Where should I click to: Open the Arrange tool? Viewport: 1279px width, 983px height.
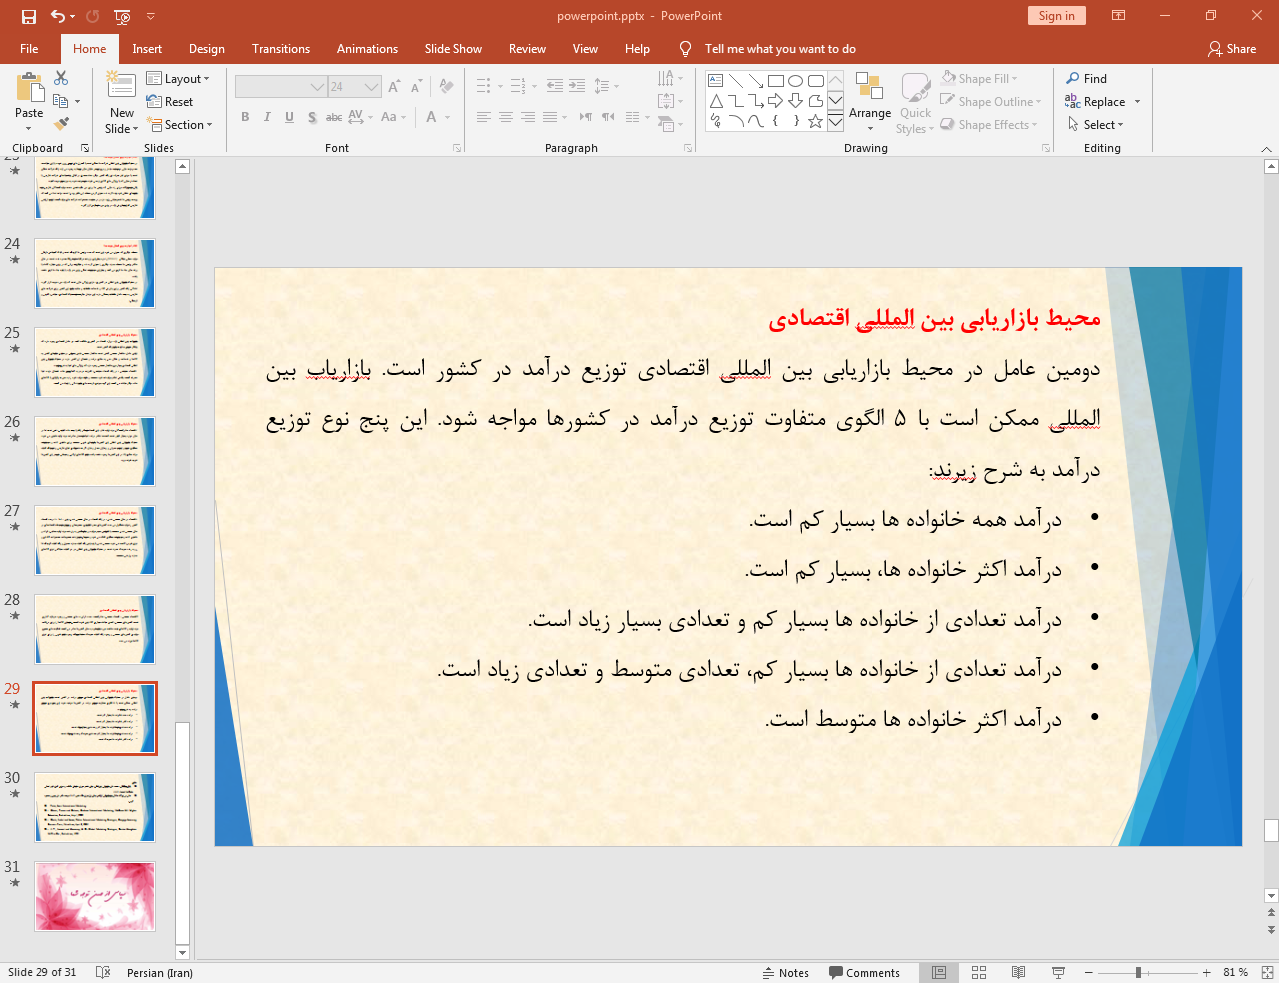[870, 102]
